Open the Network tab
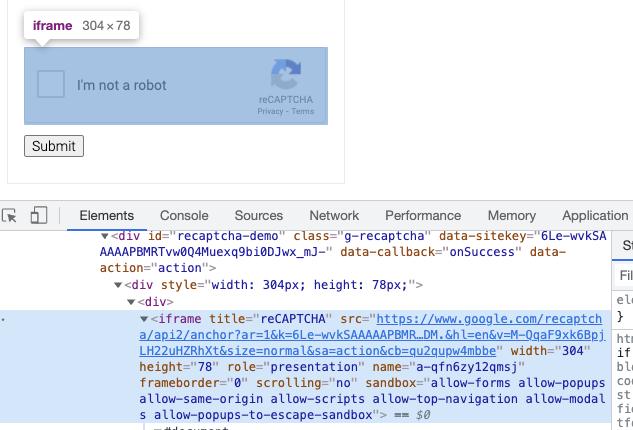Viewport: 633px width, 430px height. [334, 216]
